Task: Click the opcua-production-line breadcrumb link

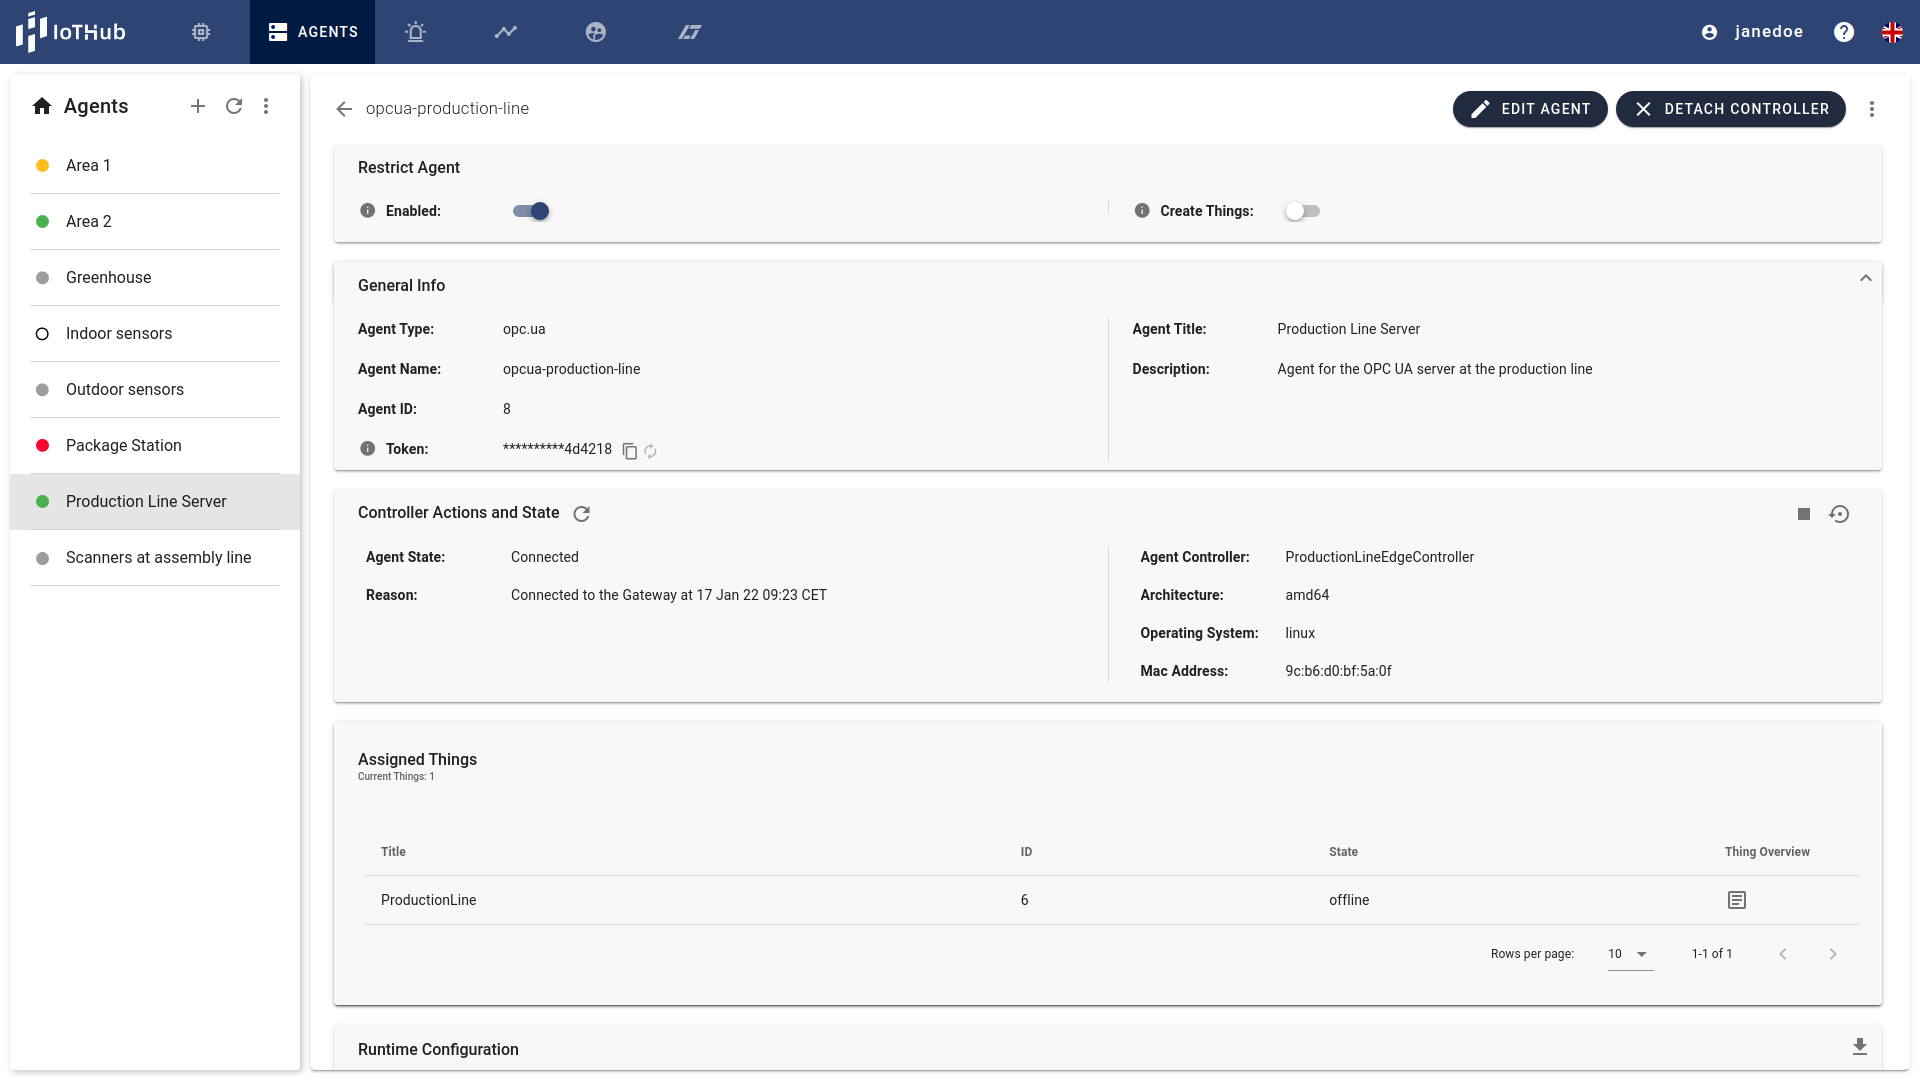Action: coord(446,108)
